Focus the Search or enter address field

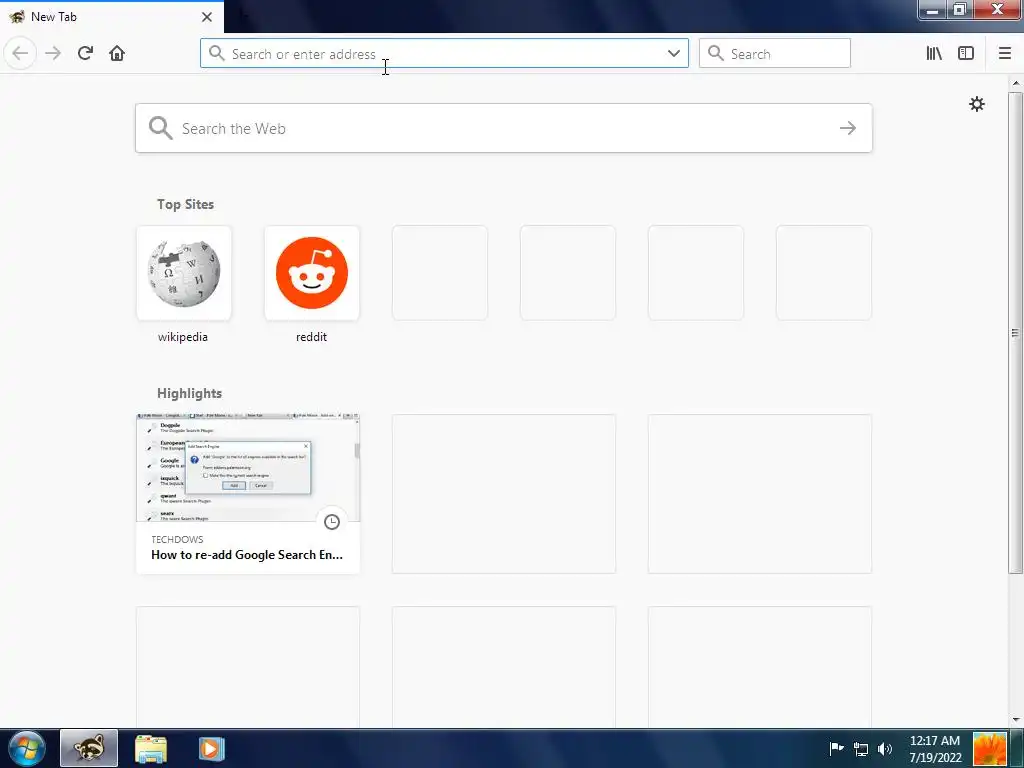coord(444,54)
